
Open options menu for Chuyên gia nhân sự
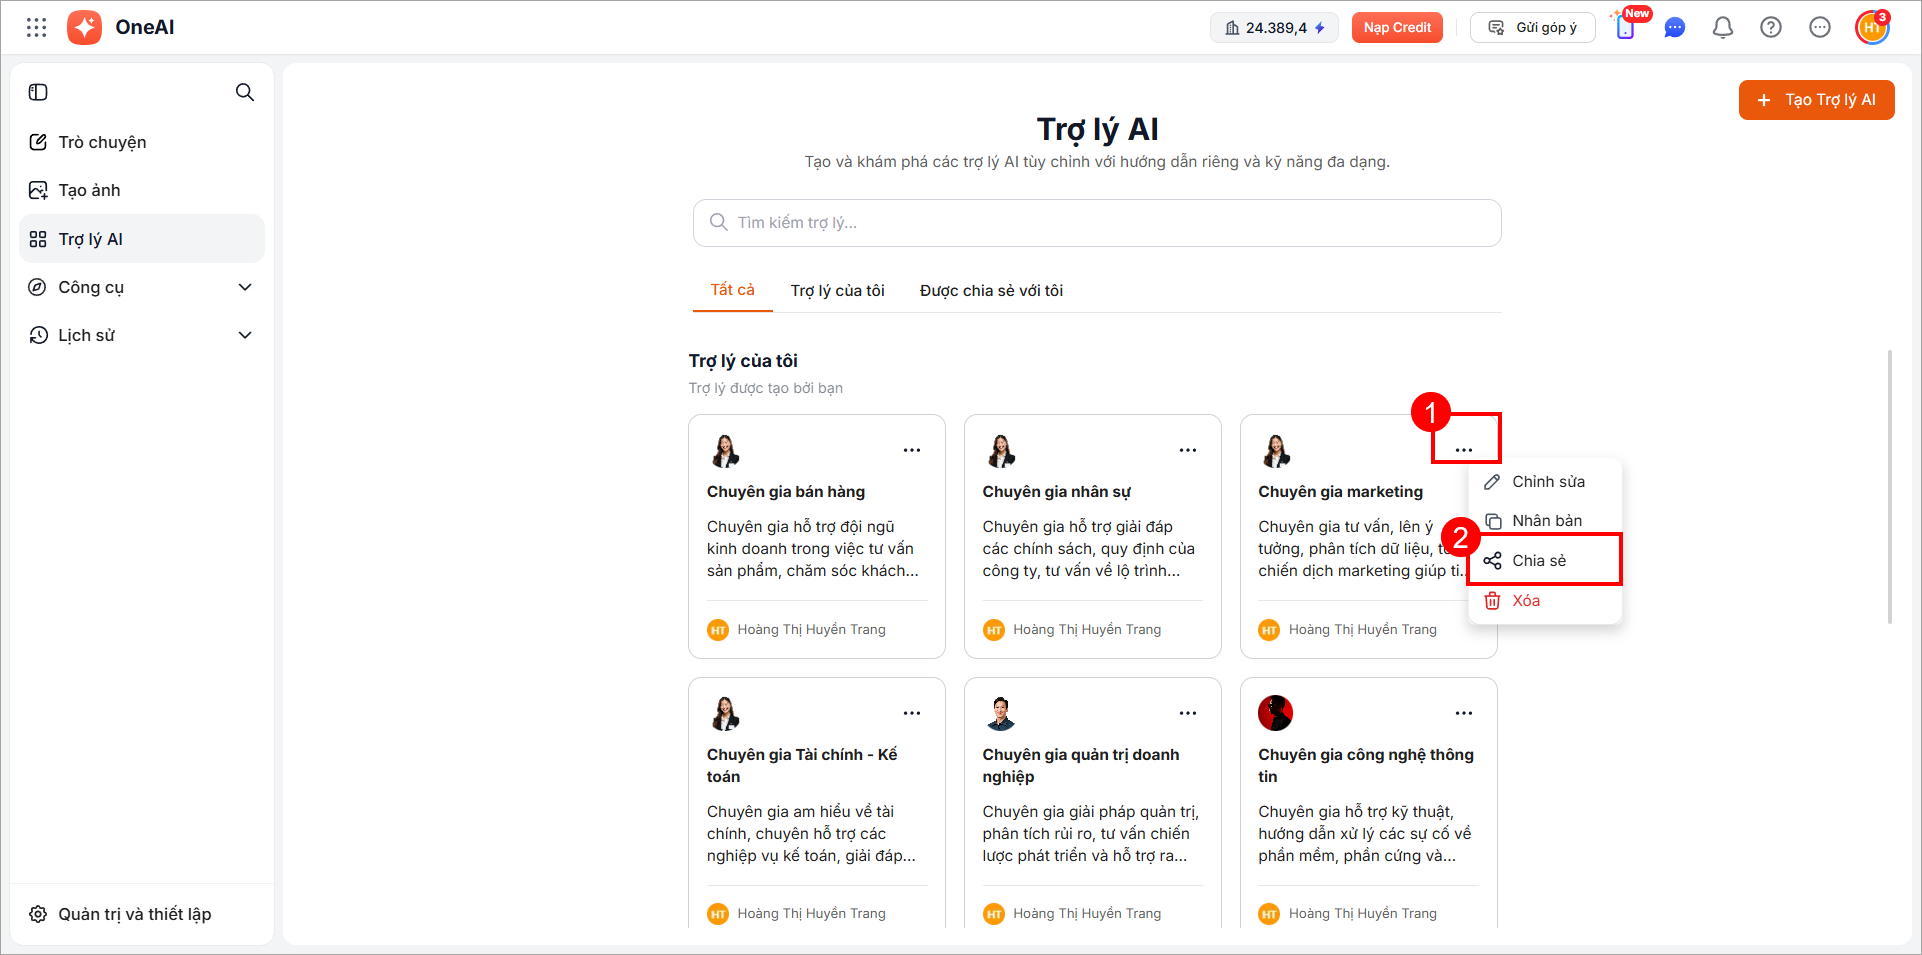tap(1188, 450)
